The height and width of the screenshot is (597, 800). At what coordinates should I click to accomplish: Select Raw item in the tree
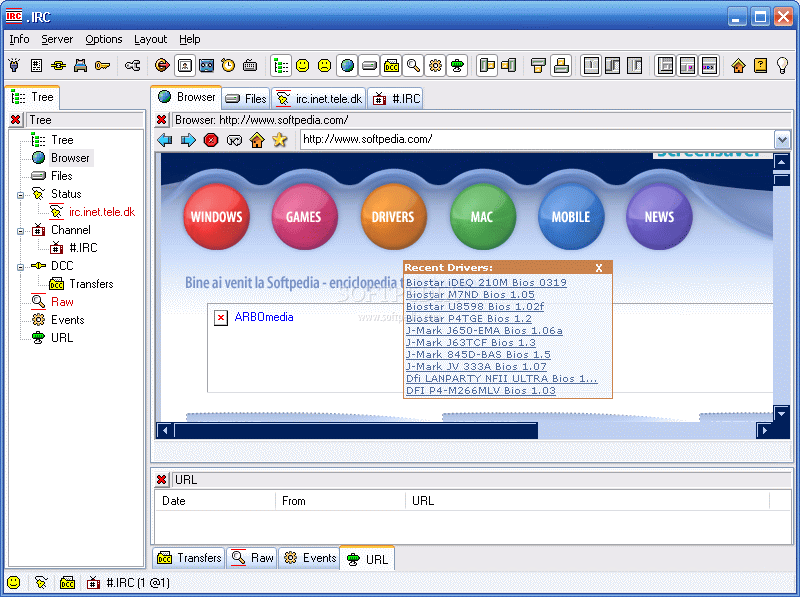[x=62, y=302]
